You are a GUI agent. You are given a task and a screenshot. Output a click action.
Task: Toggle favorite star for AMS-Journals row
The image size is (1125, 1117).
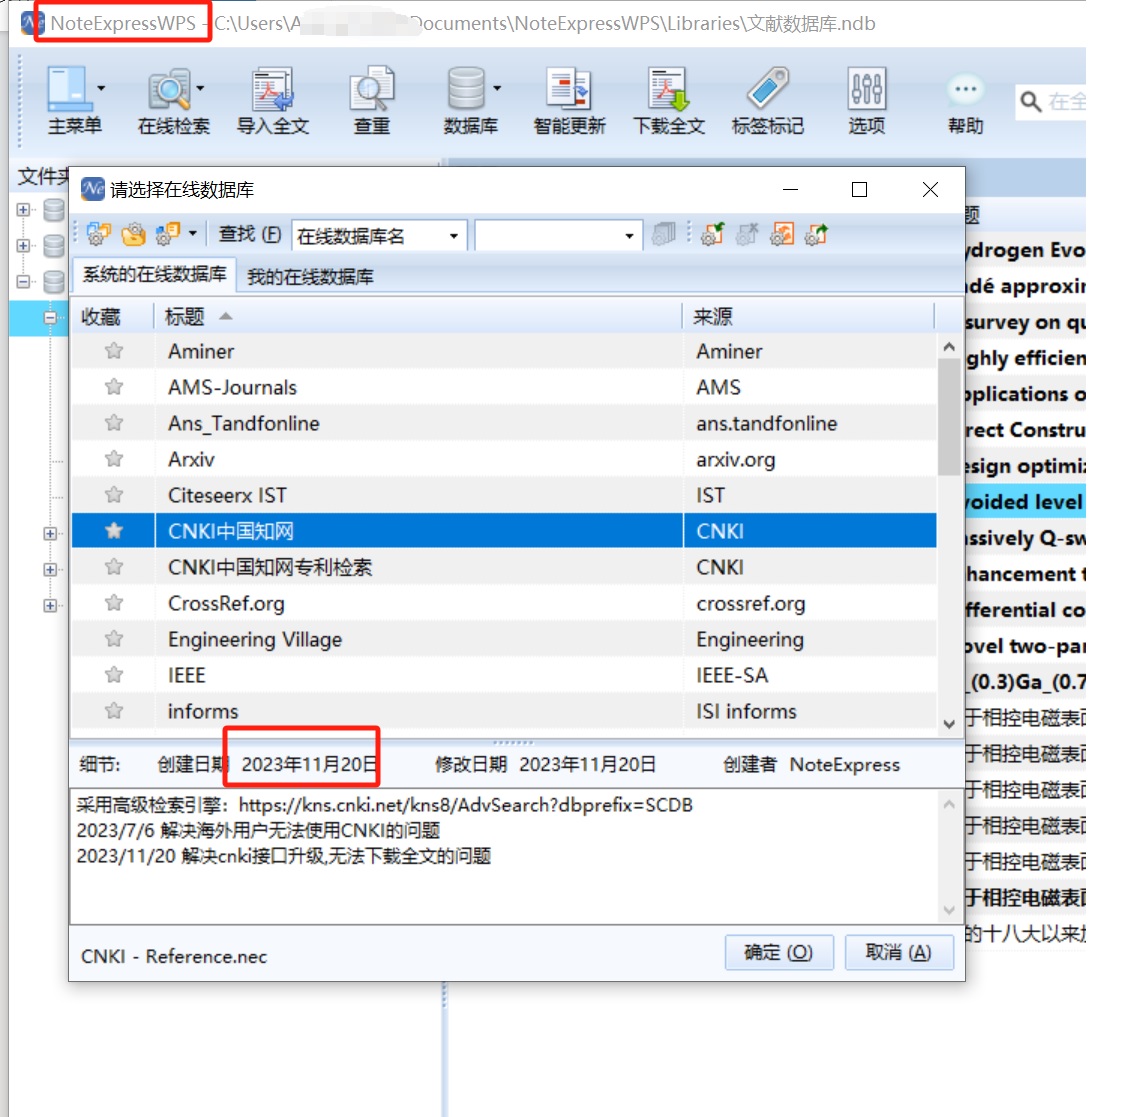pyautogui.click(x=113, y=387)
